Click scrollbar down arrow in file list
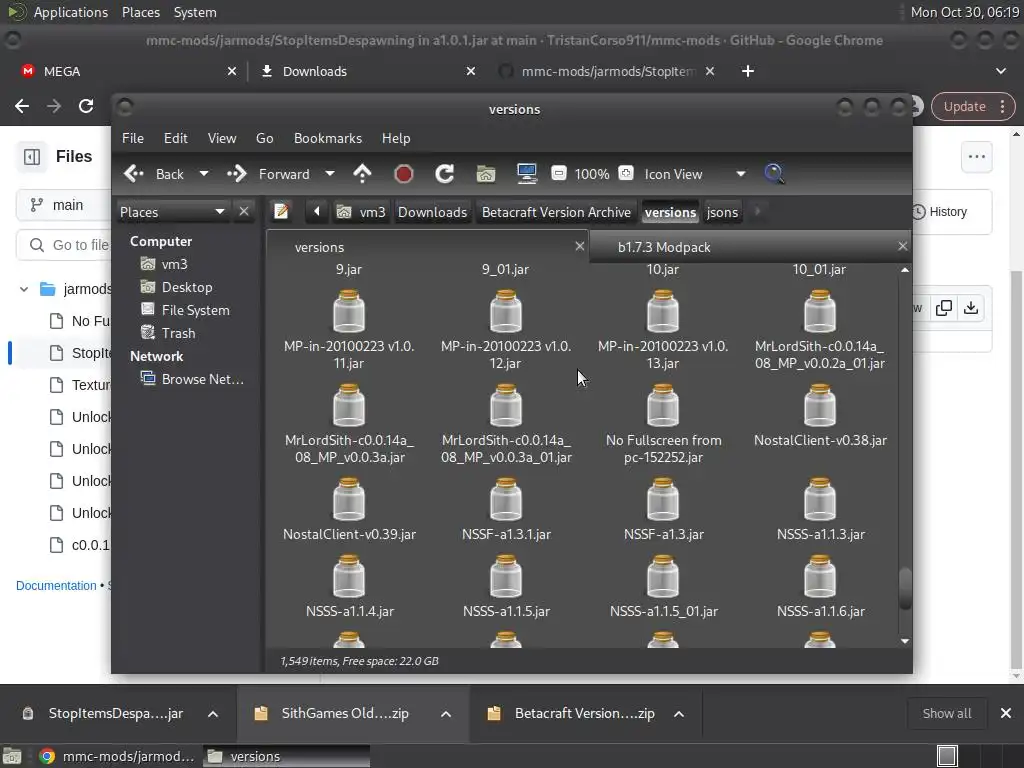 pos(905,641)
